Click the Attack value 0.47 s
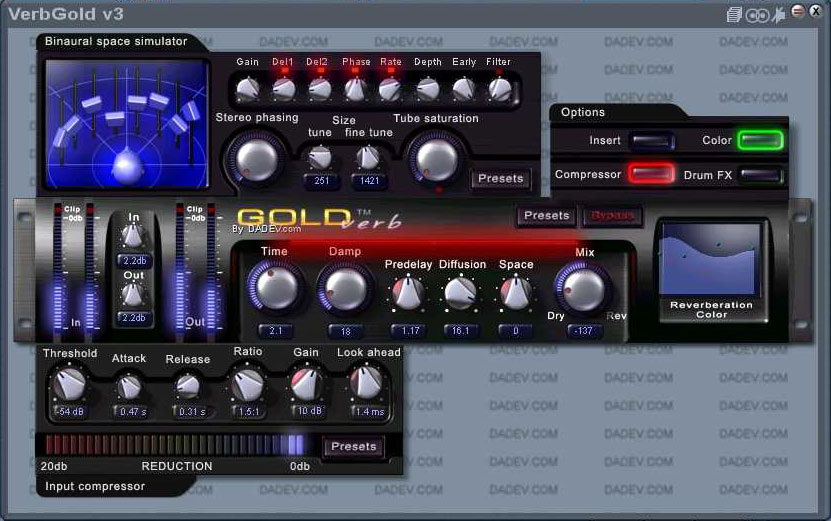 132,411
